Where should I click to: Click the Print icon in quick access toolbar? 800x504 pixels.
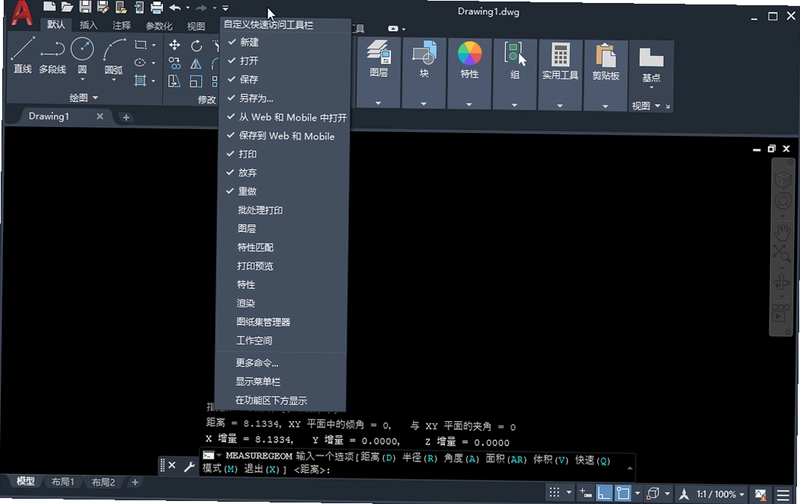(x=157, y=8)
